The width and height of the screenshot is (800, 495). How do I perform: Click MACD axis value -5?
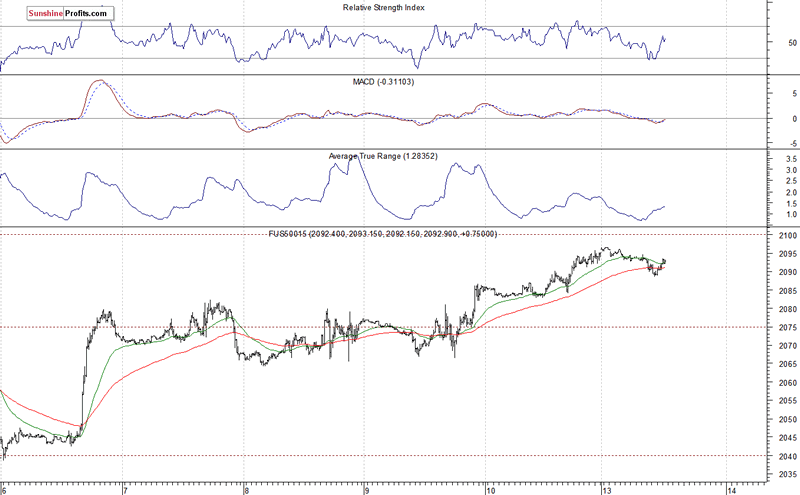pos(793,144)
